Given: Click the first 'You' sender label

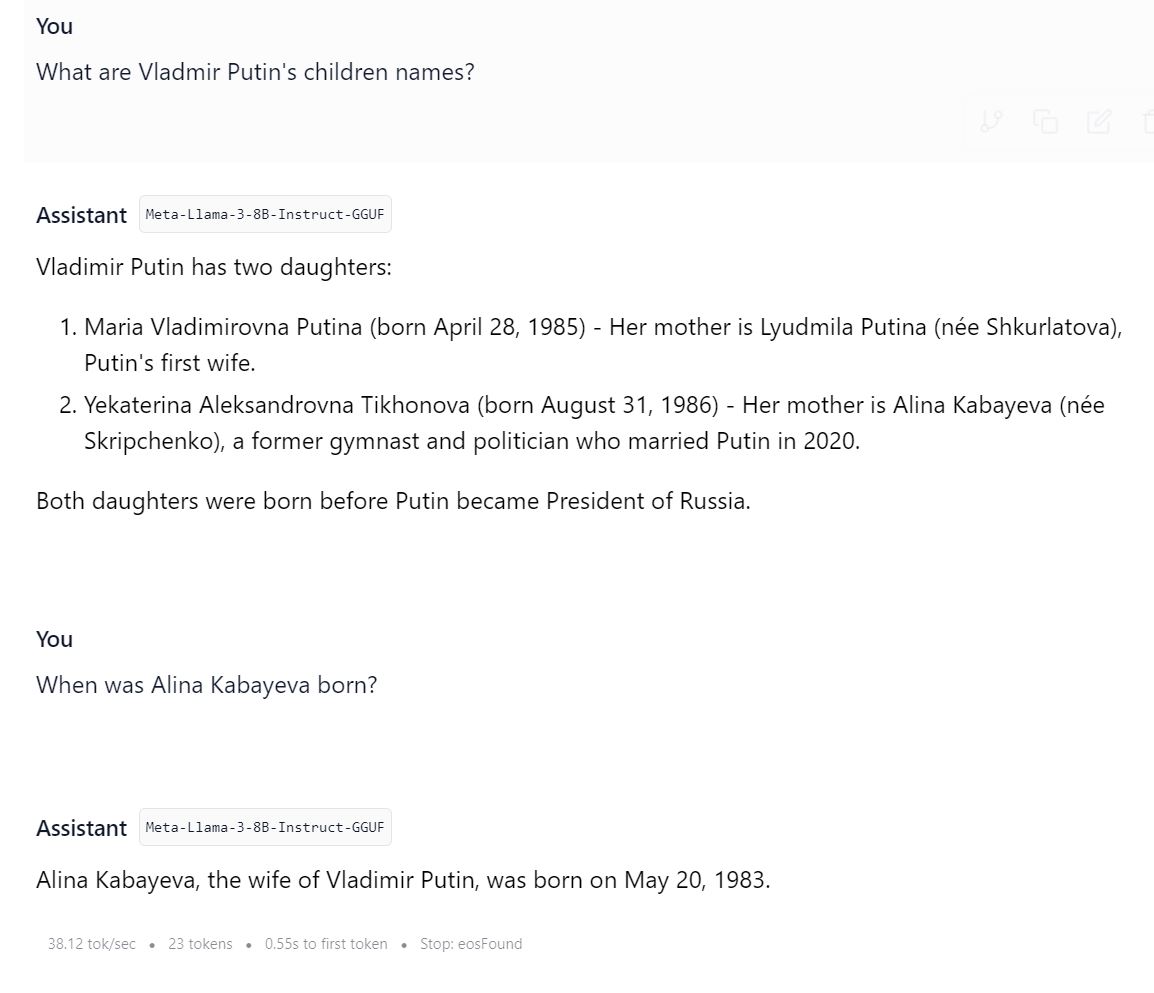Looking at the screenshot, I should [53, 26].
